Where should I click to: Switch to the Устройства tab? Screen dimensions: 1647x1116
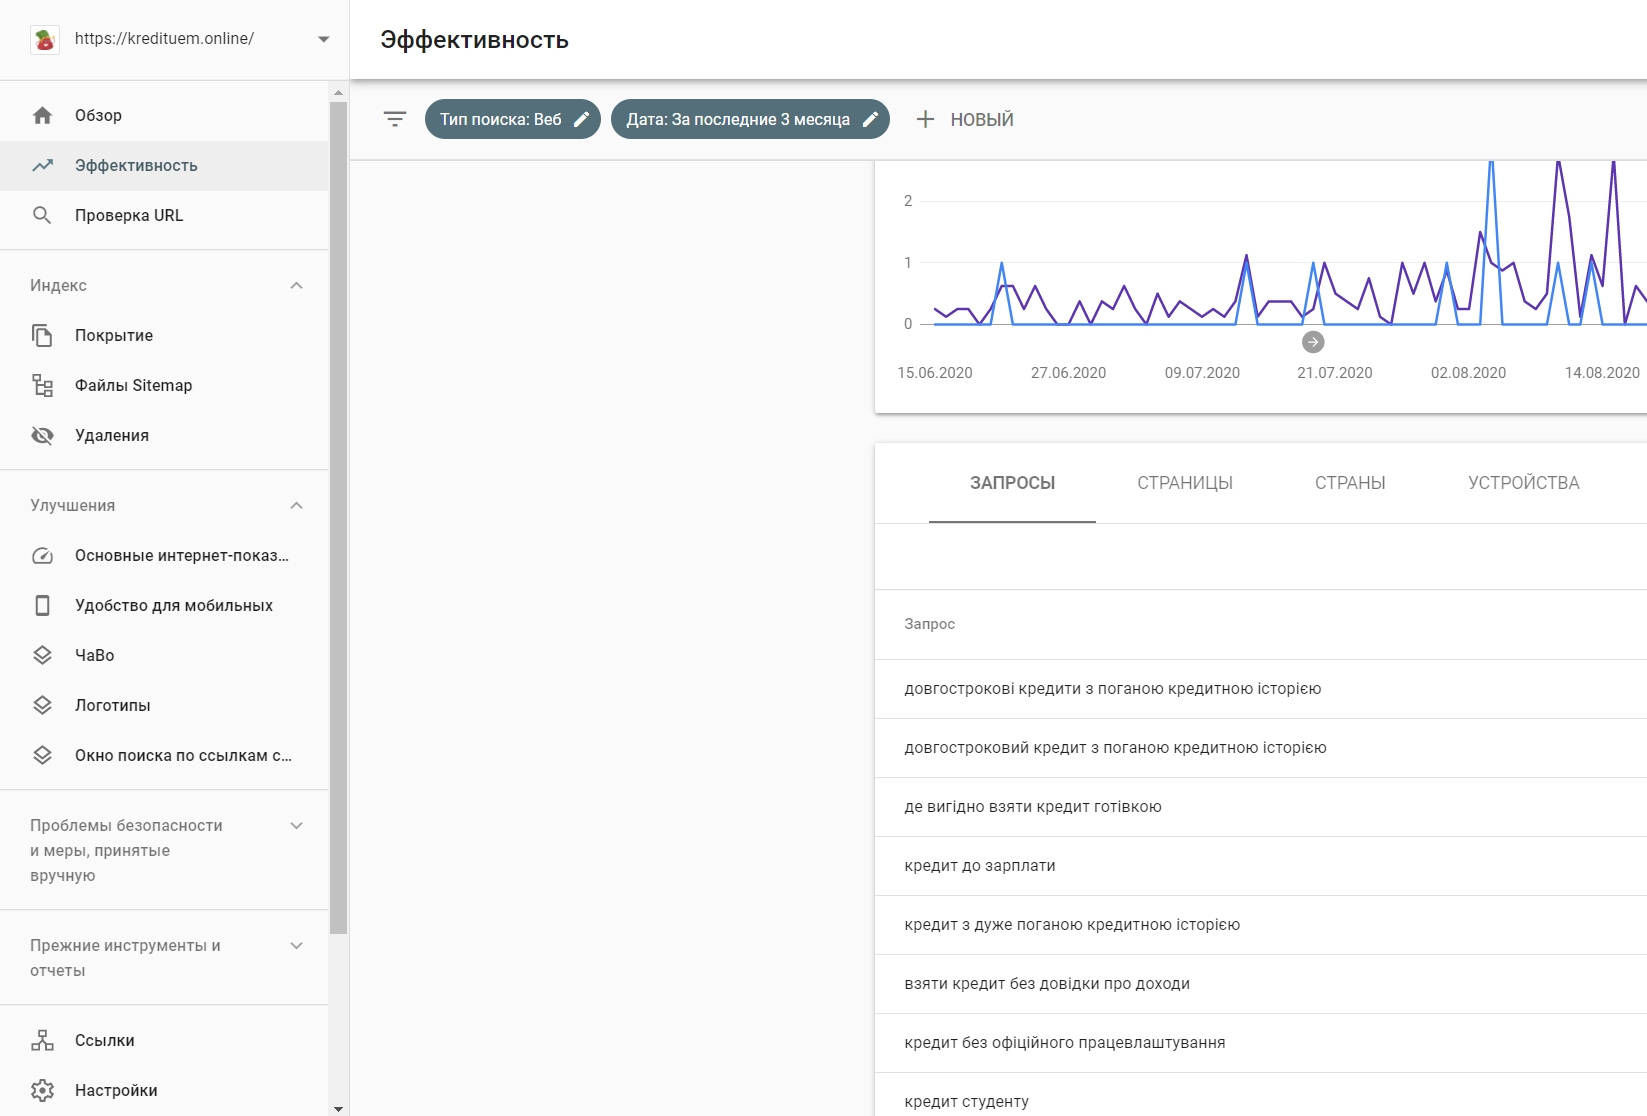point(1523,483)
